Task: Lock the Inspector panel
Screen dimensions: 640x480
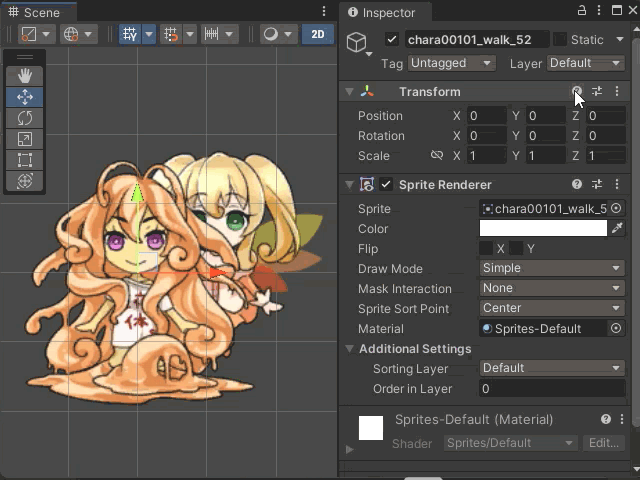Action: pos(582,11)
